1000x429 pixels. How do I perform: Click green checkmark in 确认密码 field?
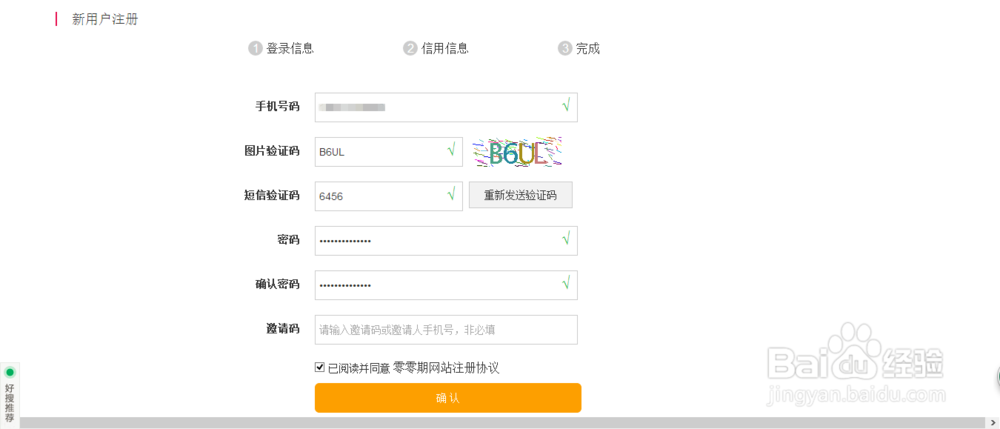566,283
